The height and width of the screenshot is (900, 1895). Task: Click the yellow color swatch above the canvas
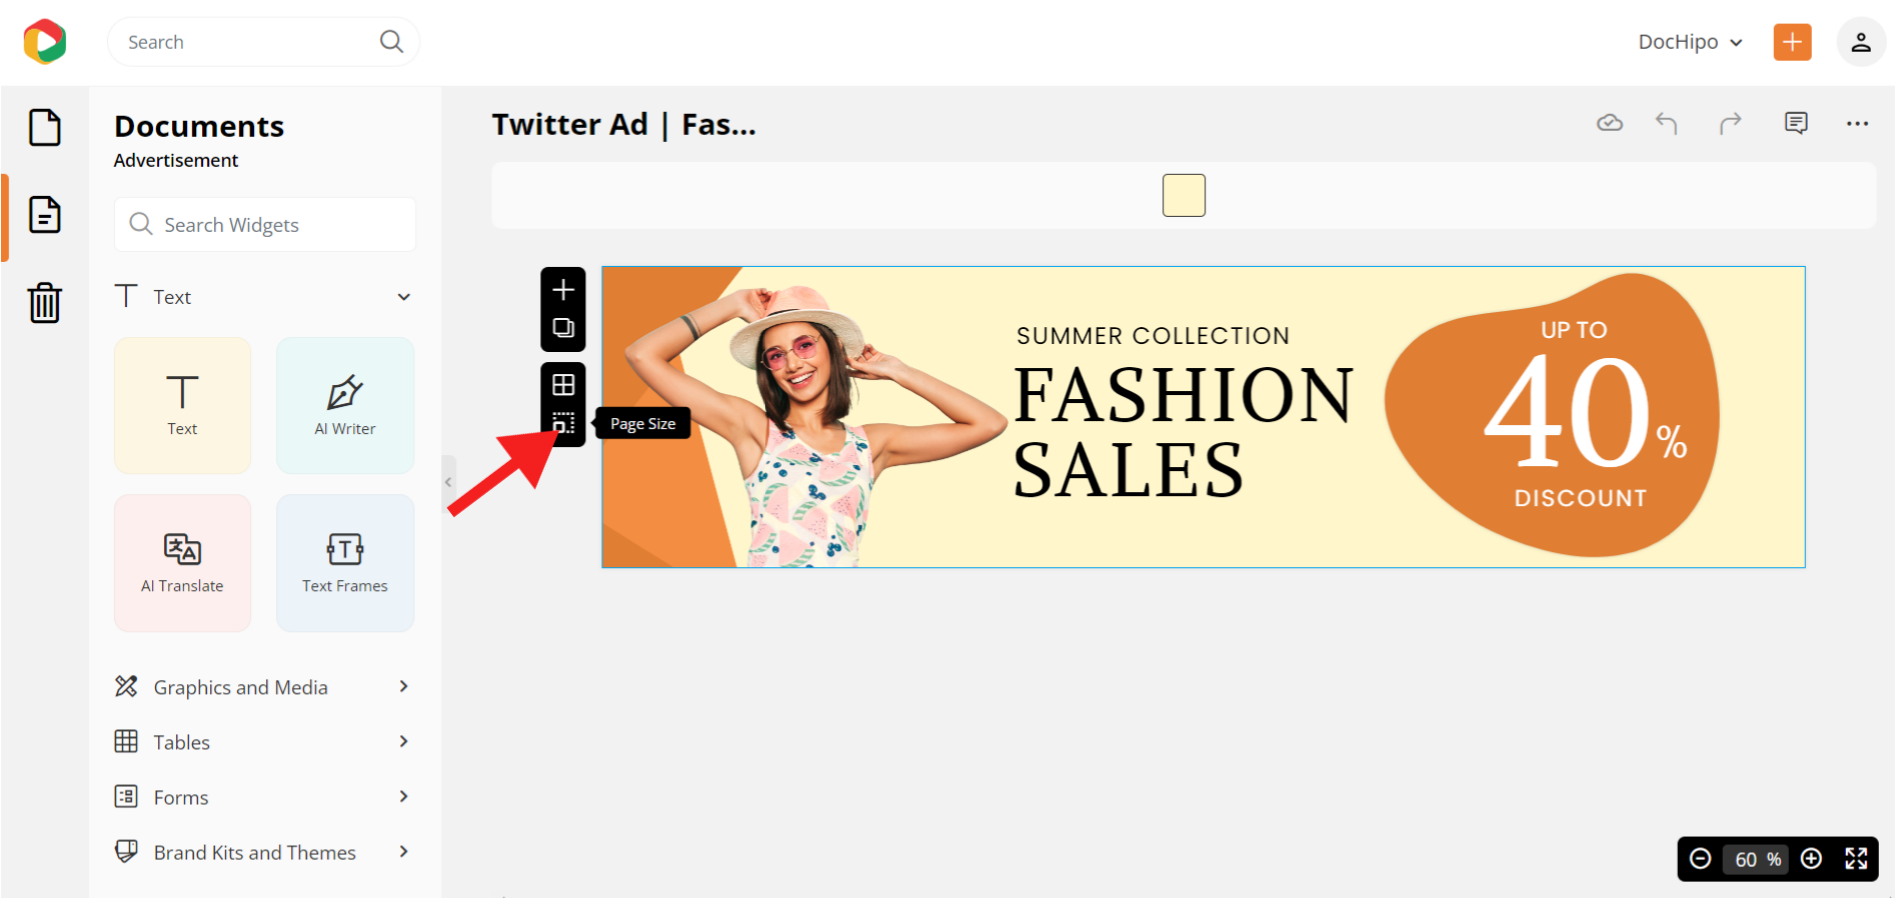[1183, 195]
